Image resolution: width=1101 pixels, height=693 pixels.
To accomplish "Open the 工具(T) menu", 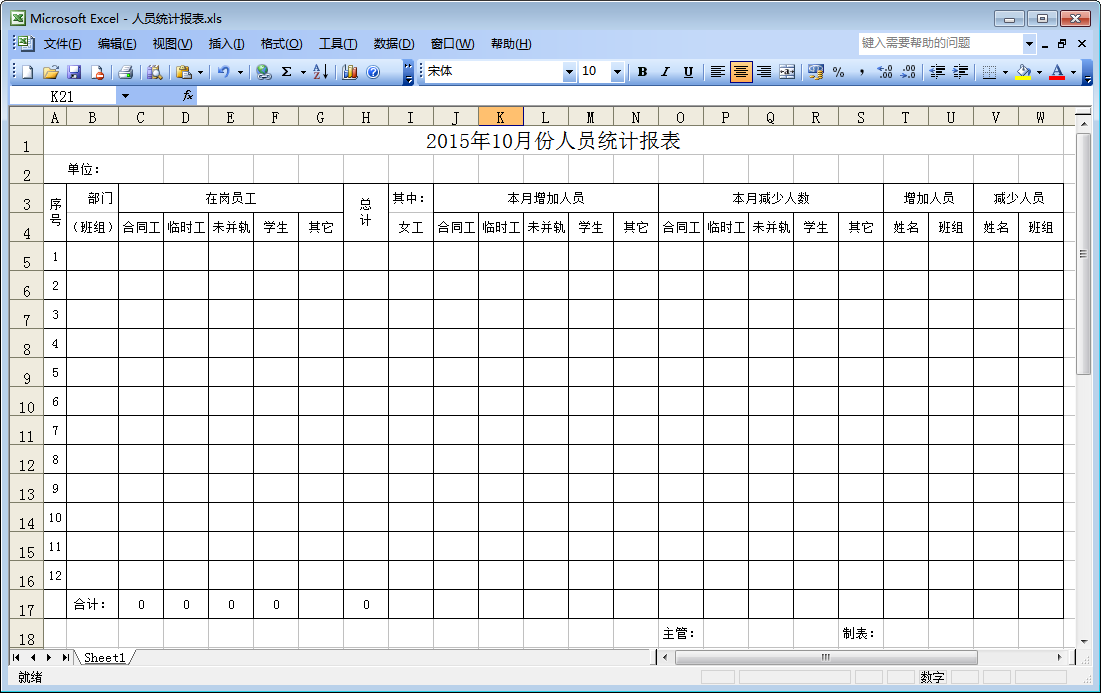I will 338,44.
